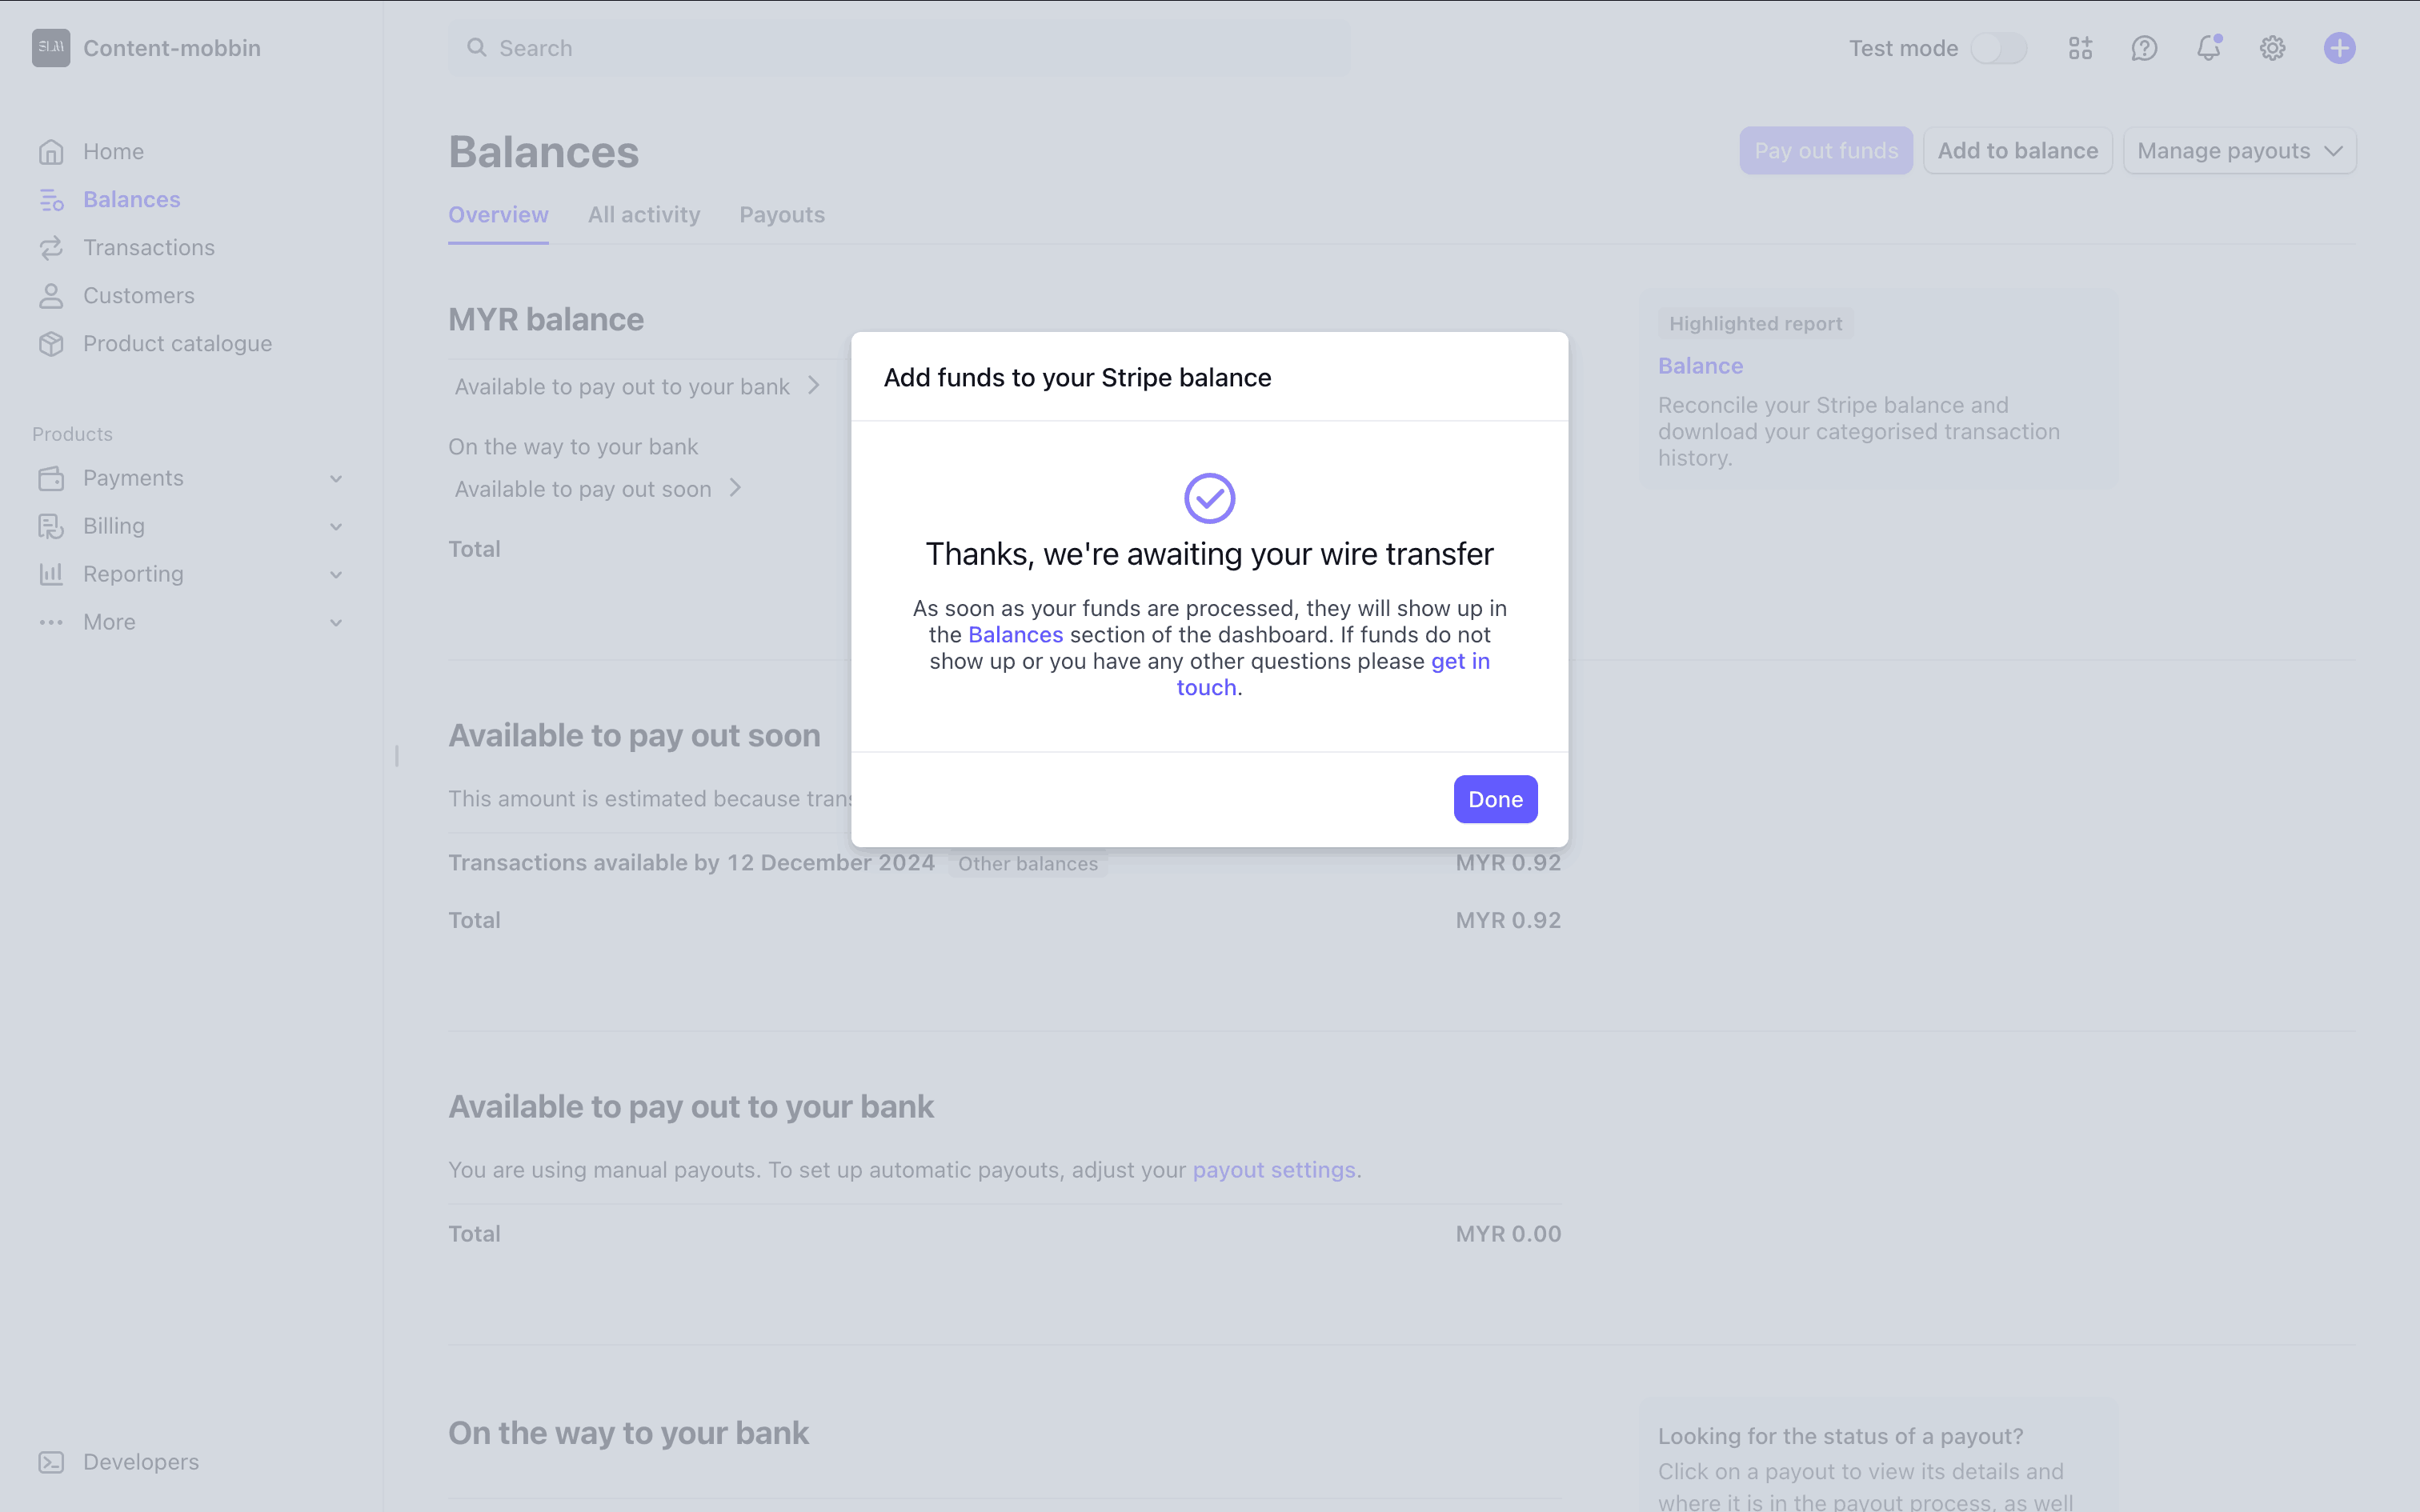Screen dimensions: 2420x1512
Task: Expand the Payments menu chevron
Action: 336,479
